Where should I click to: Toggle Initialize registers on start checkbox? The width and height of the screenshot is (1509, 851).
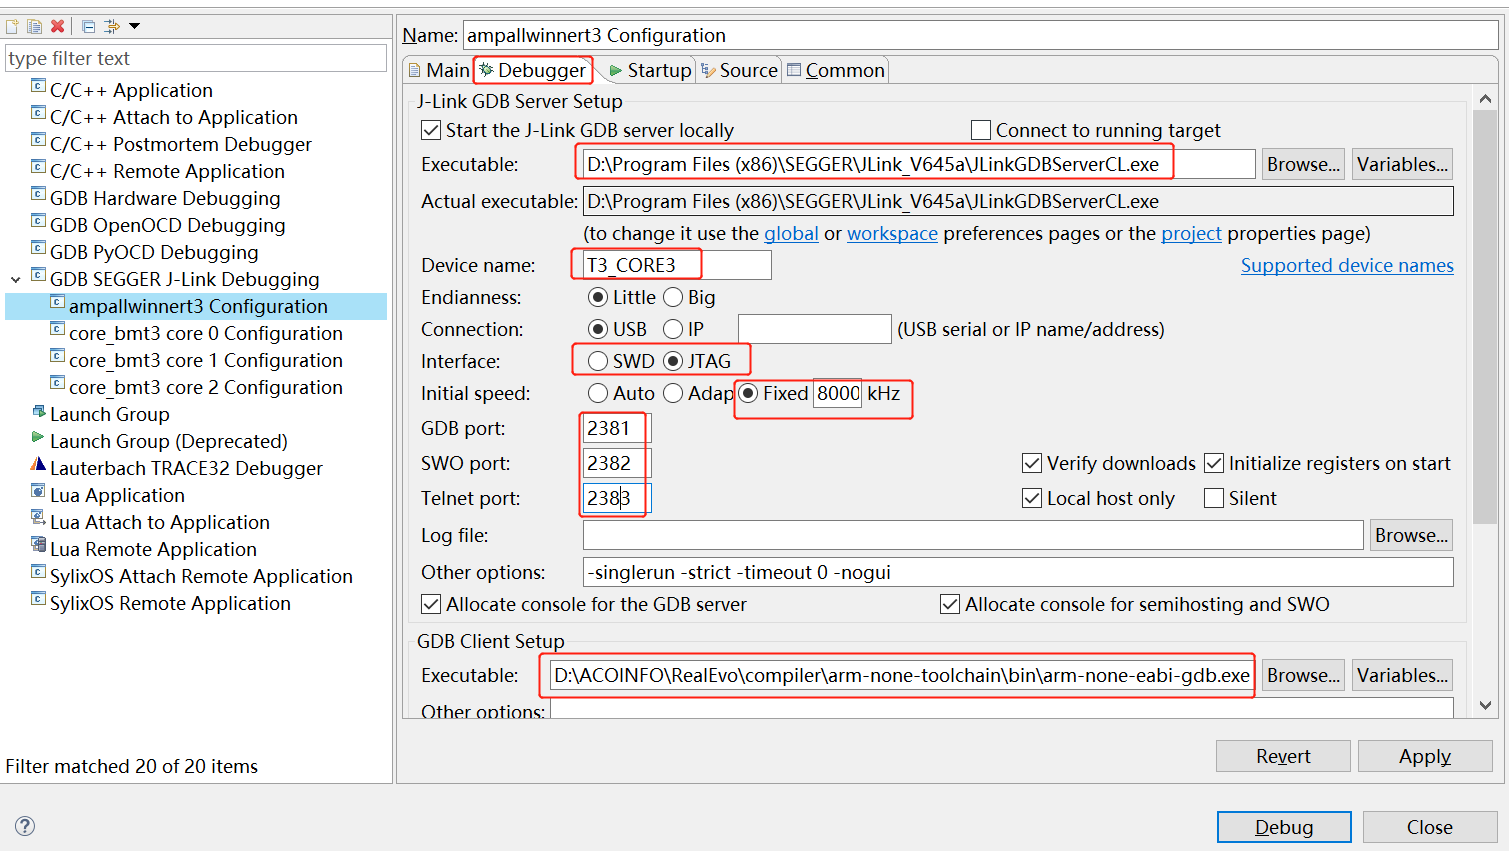(x=1214, y=463)
